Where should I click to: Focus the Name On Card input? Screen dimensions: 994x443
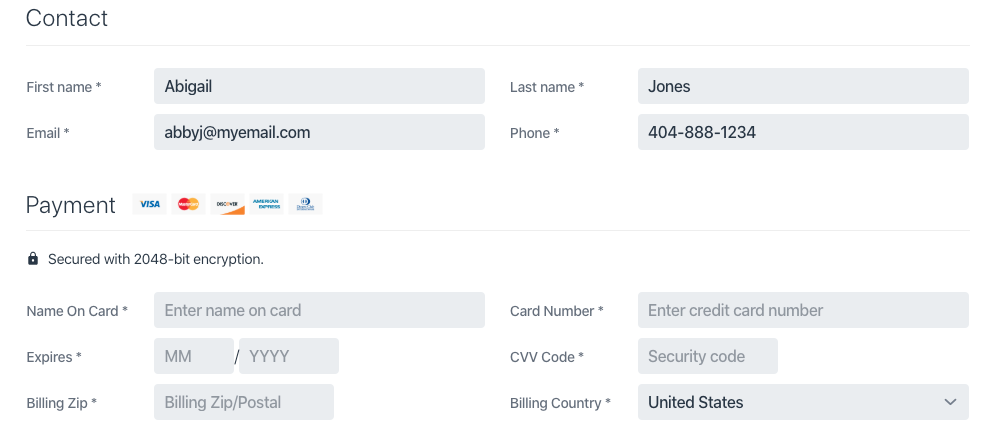pyautogui.click(x=318, y=310)
